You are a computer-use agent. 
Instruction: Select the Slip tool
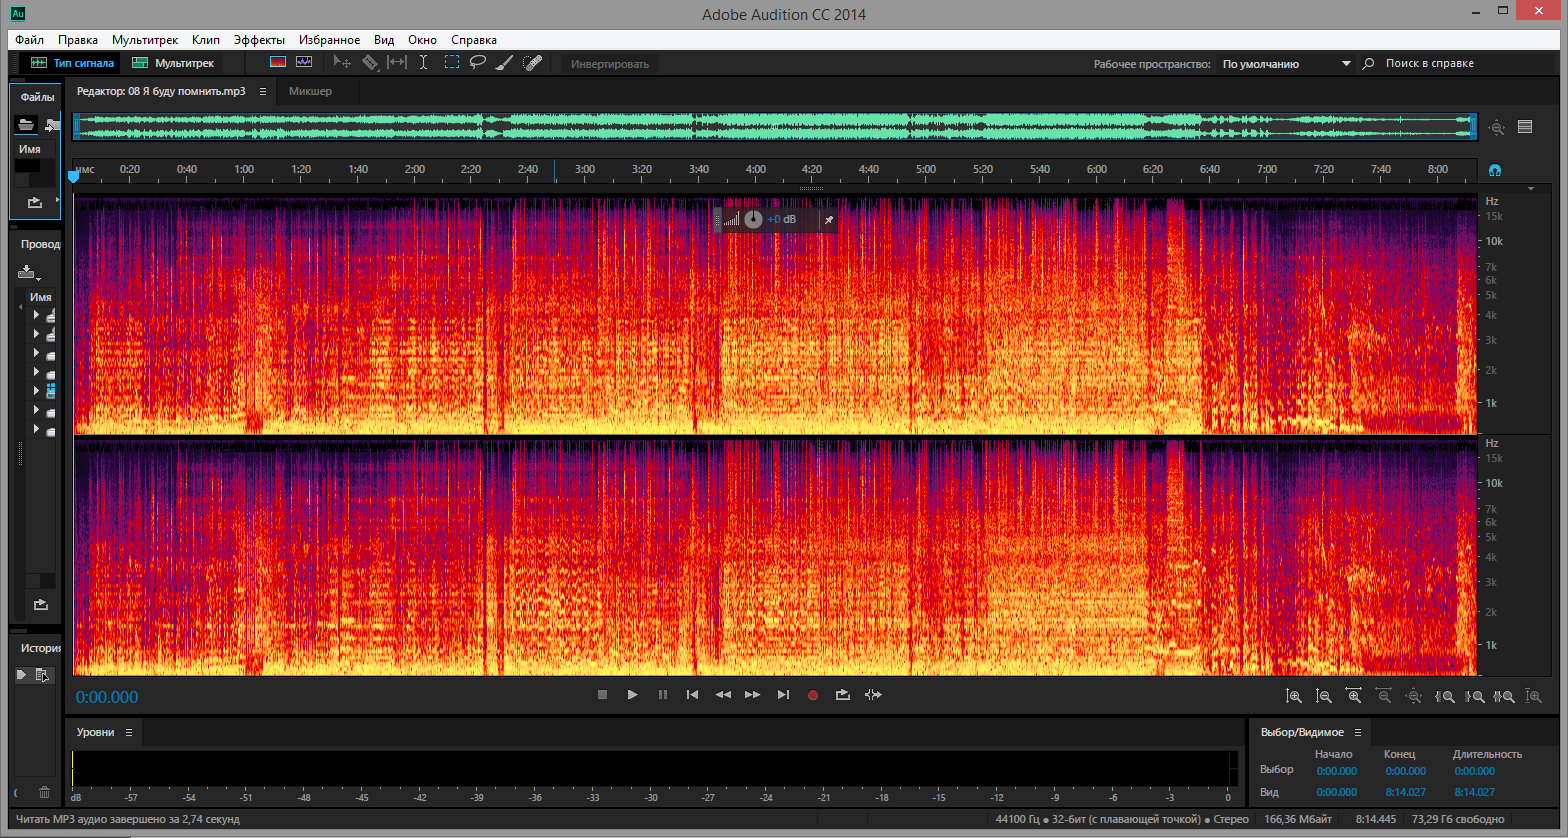click(397, 62)
